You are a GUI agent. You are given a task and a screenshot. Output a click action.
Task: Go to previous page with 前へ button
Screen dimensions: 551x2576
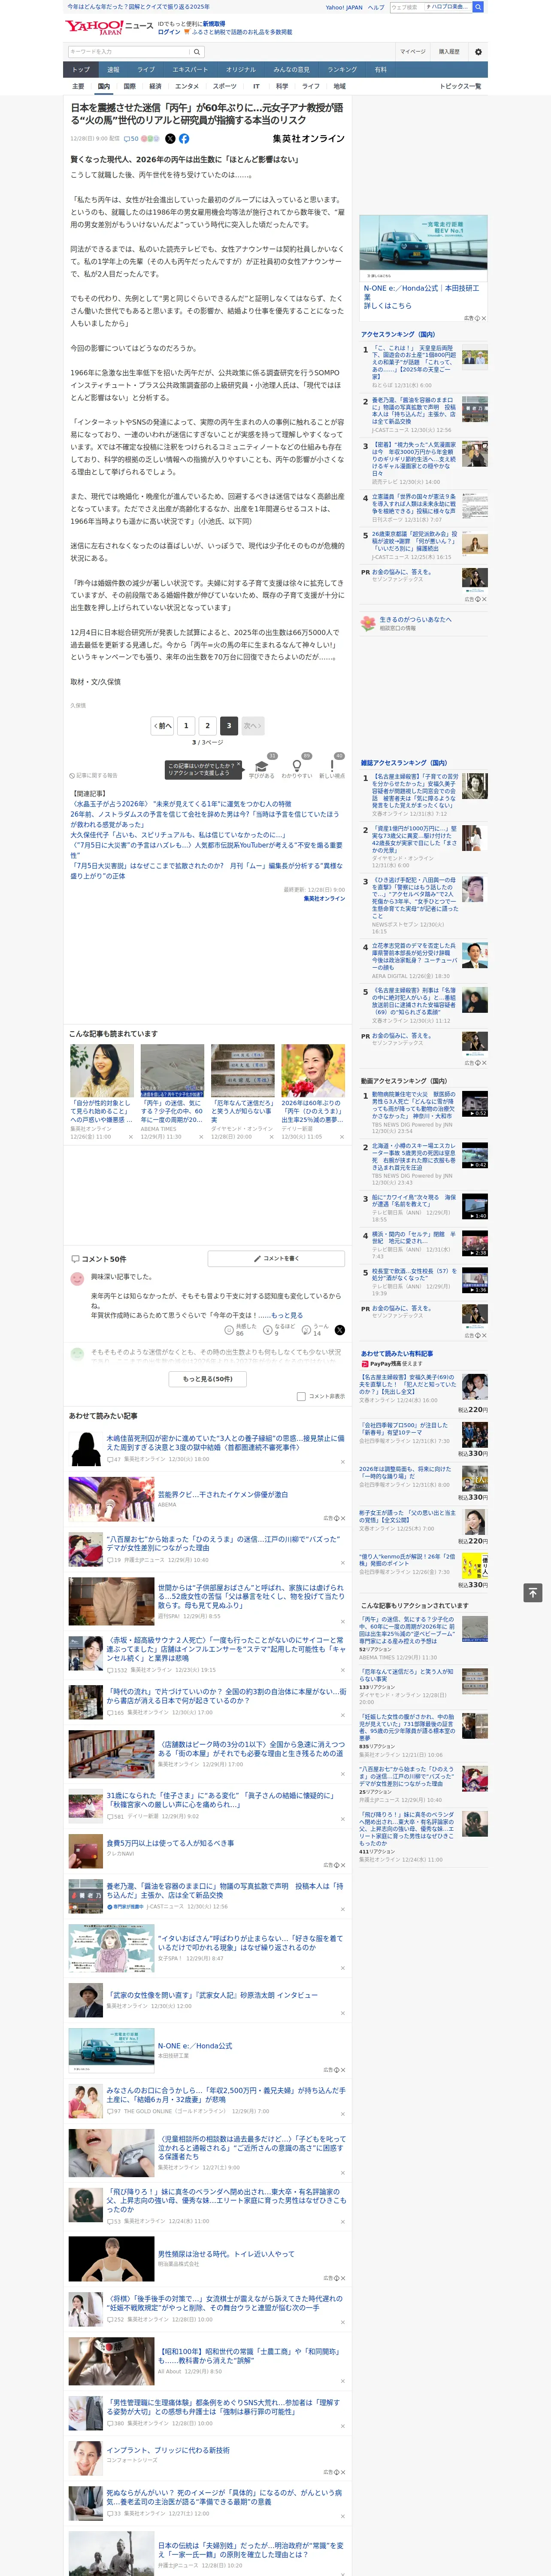163,726
